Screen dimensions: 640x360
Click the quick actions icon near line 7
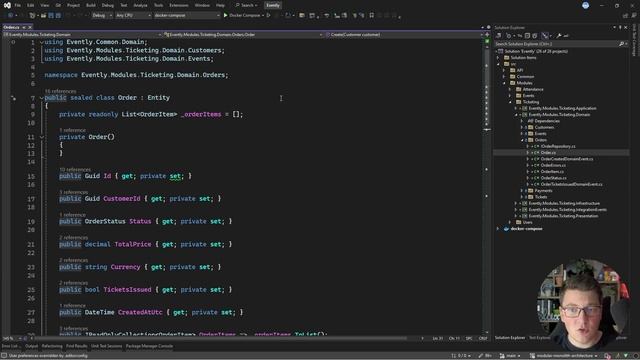point(13,98)
